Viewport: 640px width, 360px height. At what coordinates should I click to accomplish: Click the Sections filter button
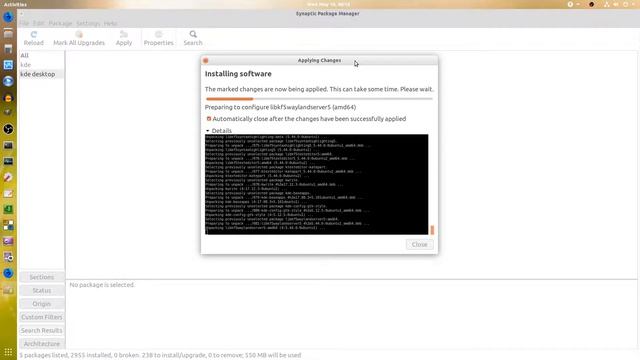(x=42, y=277)
